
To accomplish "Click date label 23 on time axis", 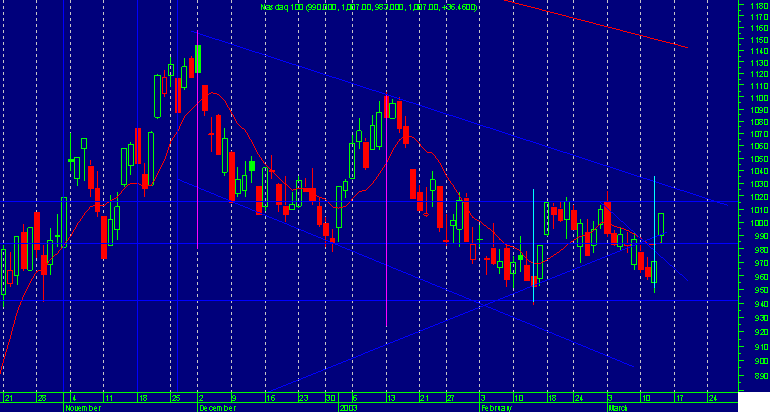I will click(304, 397).
